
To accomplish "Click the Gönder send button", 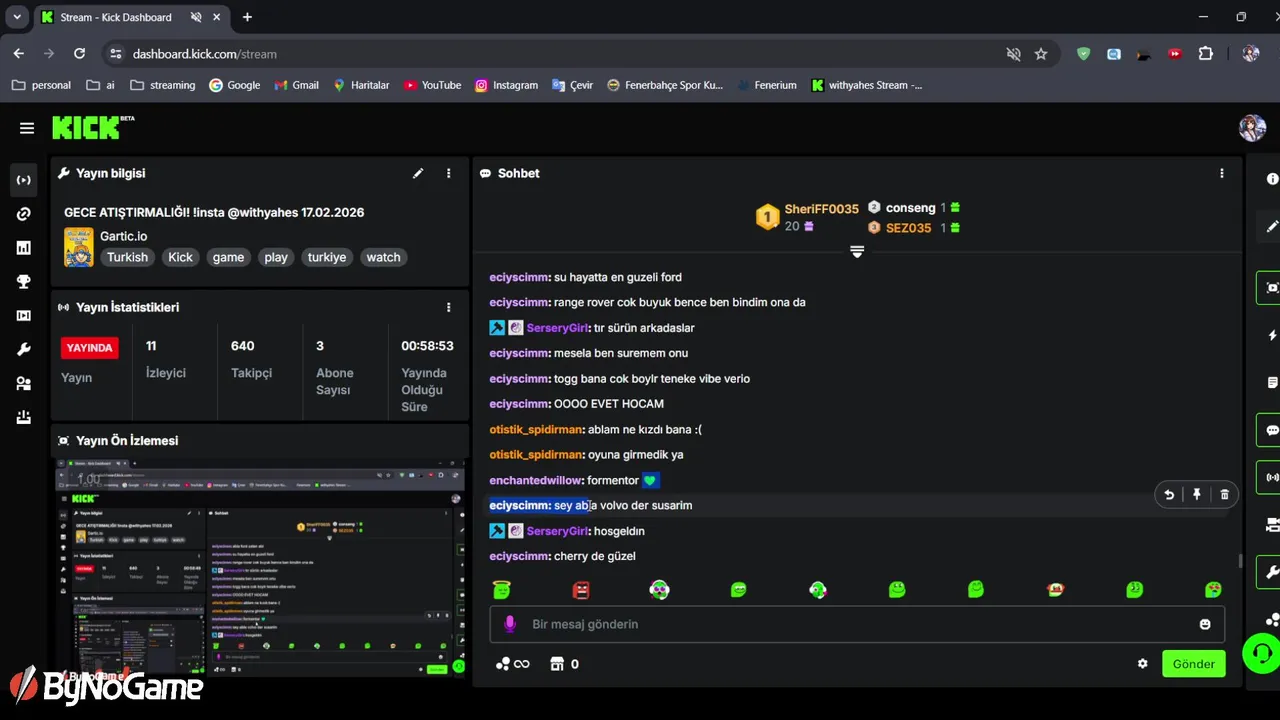I will click(x=1194, y=664).
